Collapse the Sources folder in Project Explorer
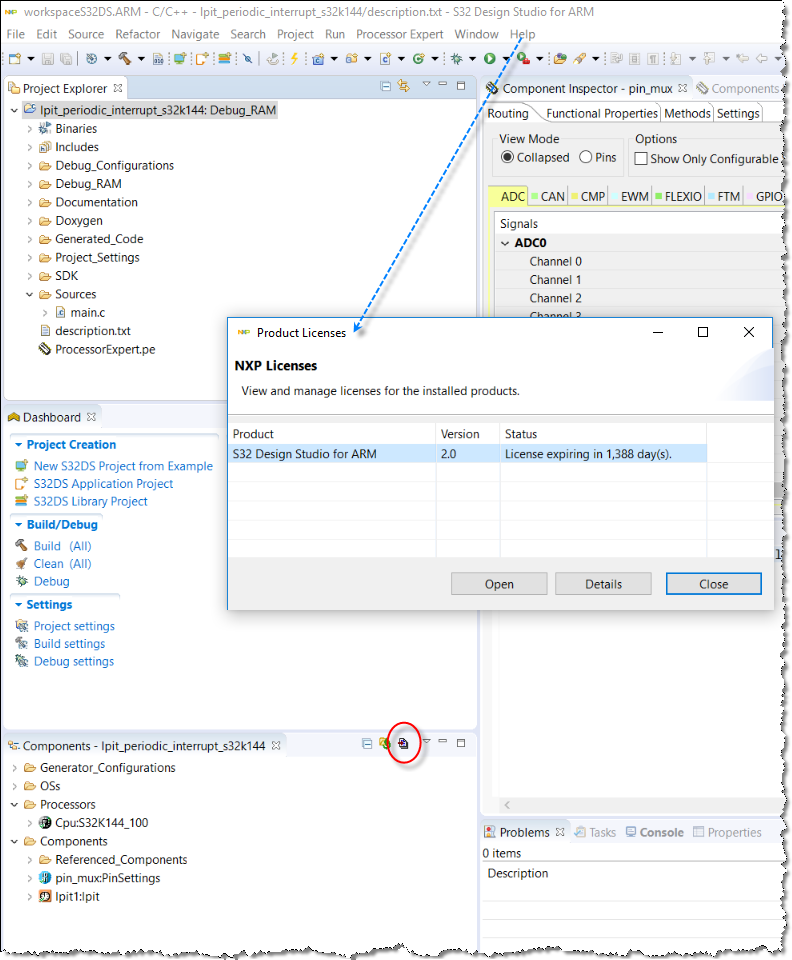Viewport: 792px width, 960px height. pyautogui.click(x=29, y=294)
